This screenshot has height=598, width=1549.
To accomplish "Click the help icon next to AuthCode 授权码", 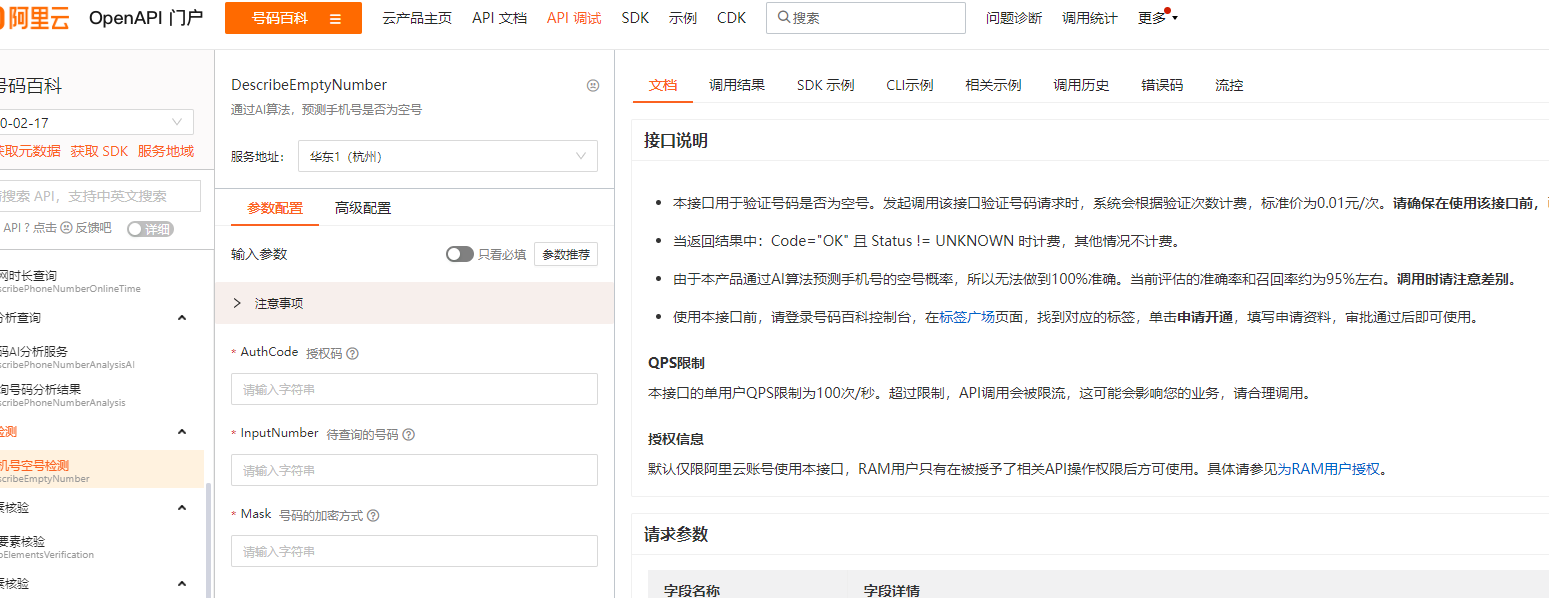I will click(x=352, y=353).
